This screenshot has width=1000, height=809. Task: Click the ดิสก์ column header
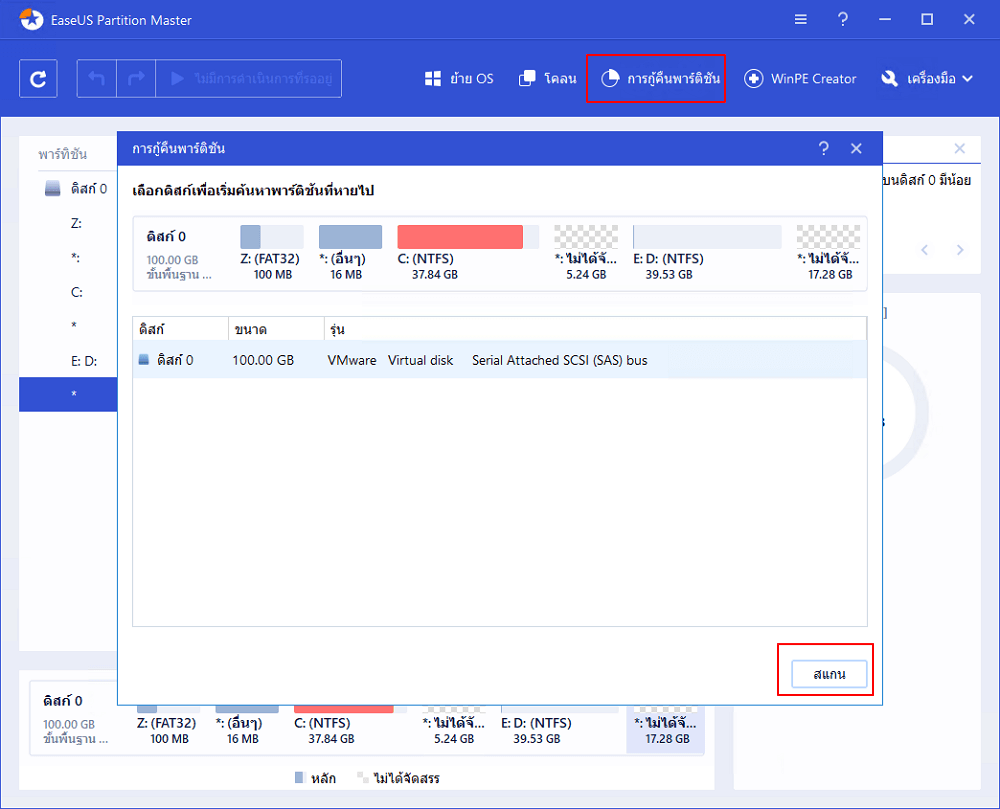180,330
